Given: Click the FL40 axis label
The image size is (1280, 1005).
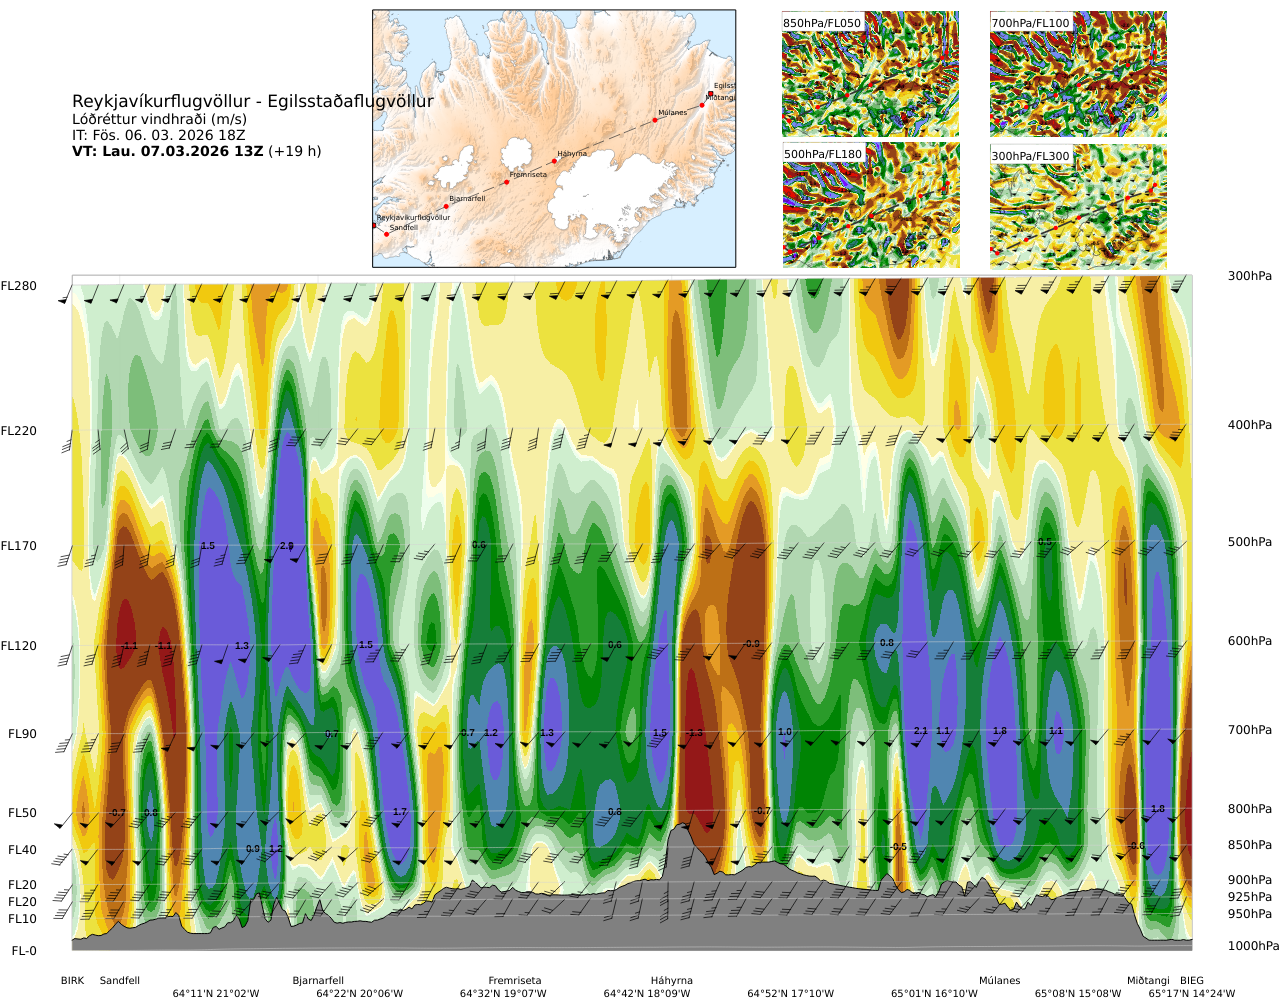Looking at the screenshot, I should [22, 850].
